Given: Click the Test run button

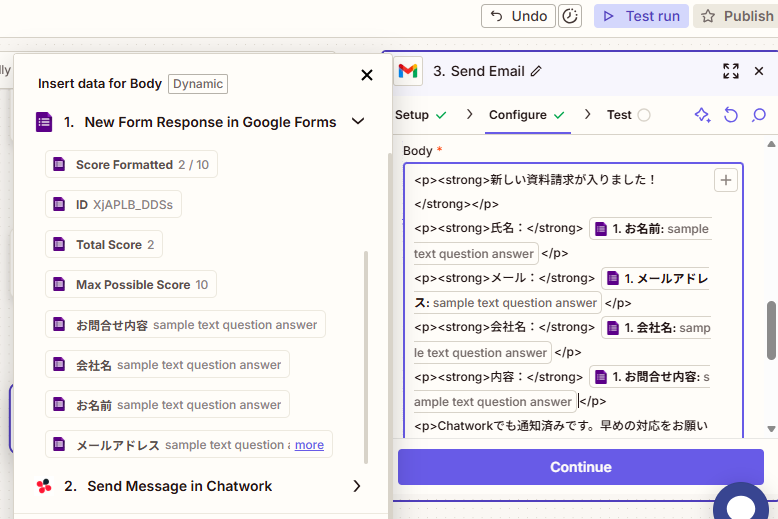Looking at the screenshot, I should tap(640, 16).
